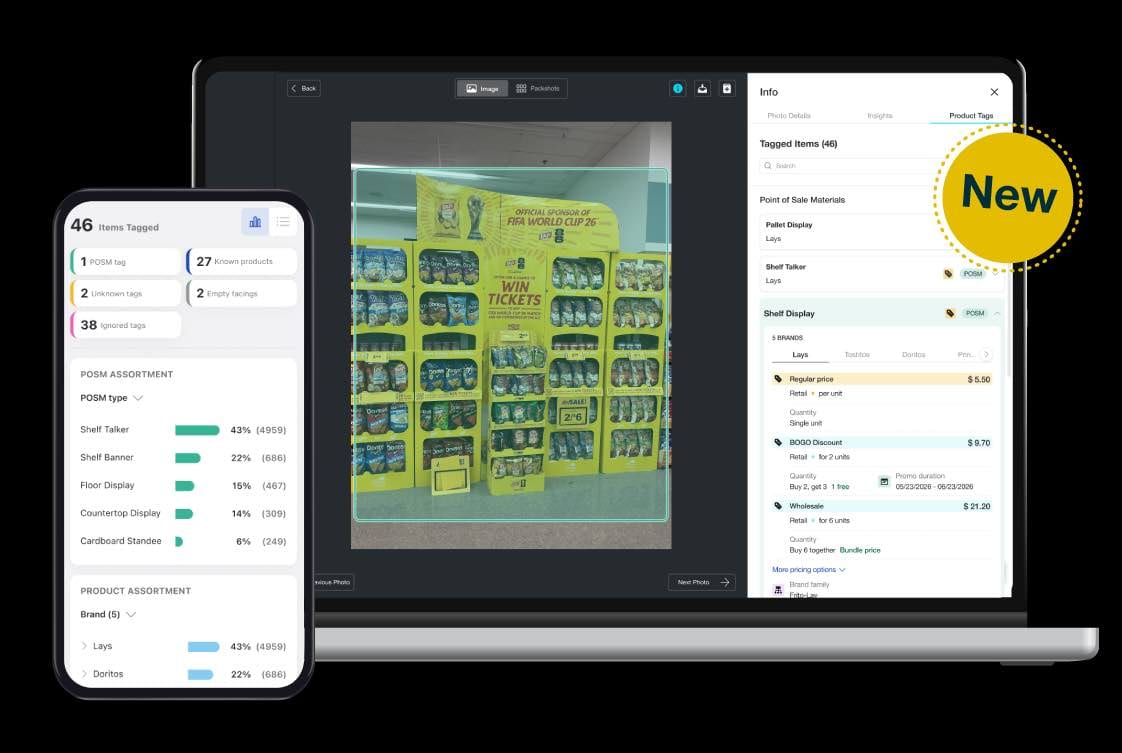Click the $ 9.70 BOGO price value
Screen dimensions: 1122x753
click(x=978, y=443)
